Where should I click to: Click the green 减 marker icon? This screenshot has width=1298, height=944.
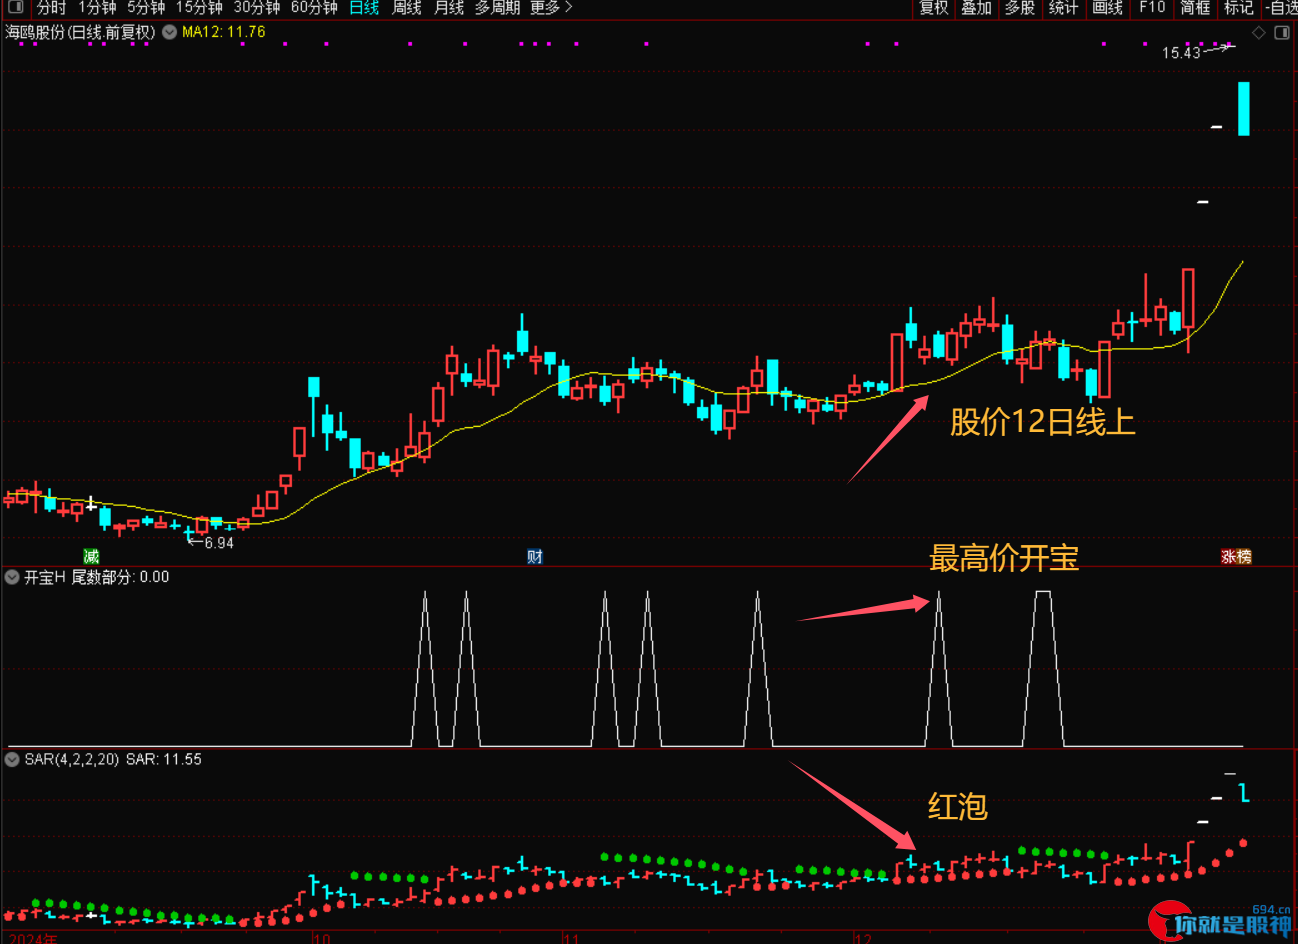[x=91, y=557]
